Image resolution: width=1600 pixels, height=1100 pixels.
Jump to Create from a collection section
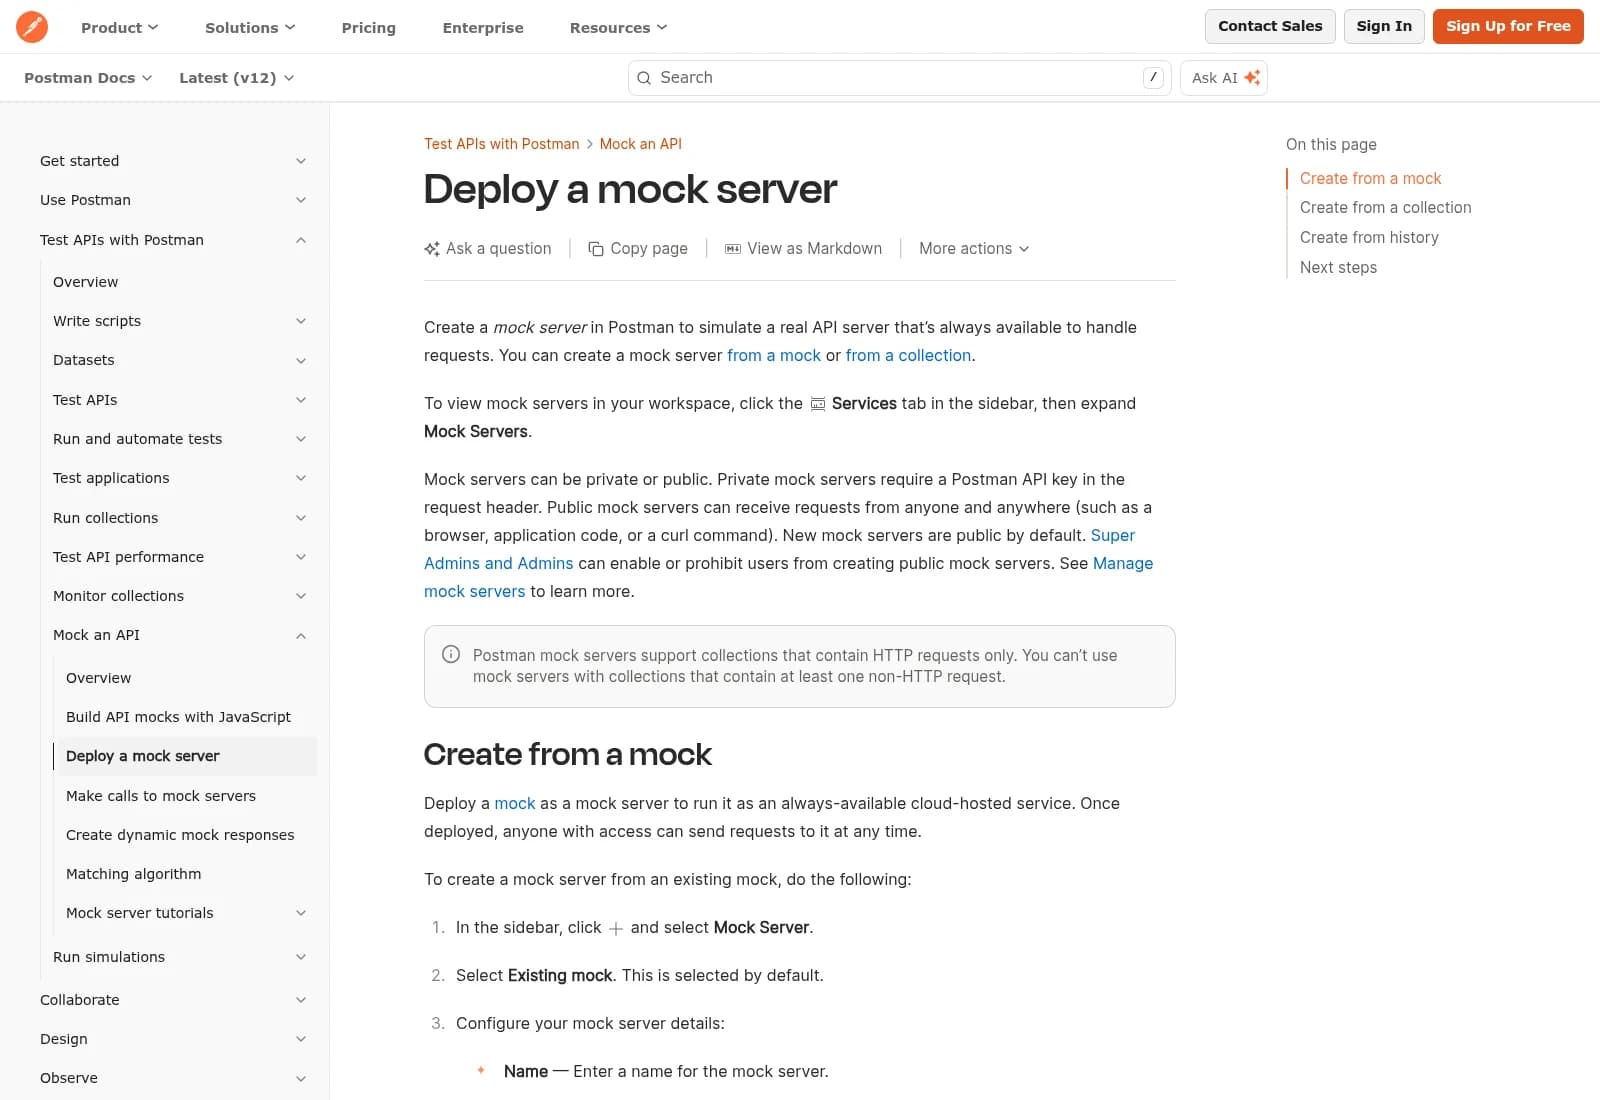coord(1385,208)
